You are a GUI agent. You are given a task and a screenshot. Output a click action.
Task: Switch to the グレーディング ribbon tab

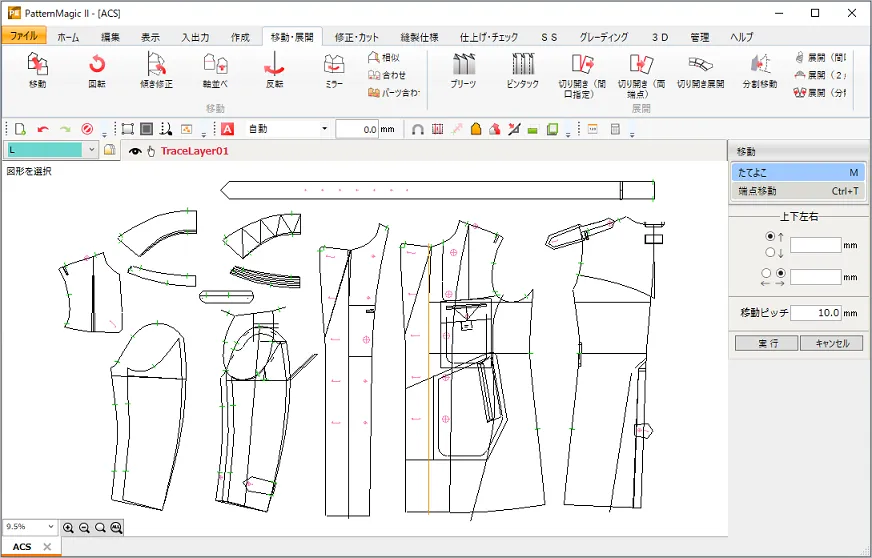point(603,36)
